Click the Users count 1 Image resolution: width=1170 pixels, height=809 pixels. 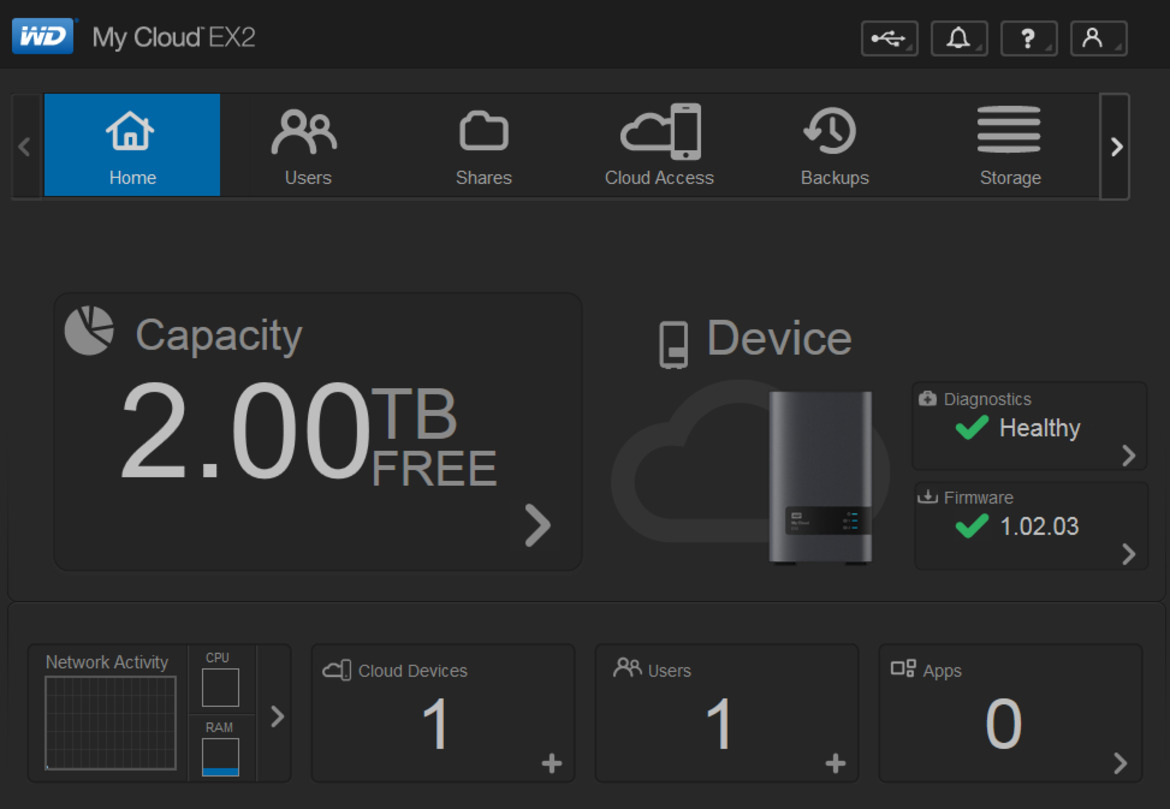pos(719,724)
